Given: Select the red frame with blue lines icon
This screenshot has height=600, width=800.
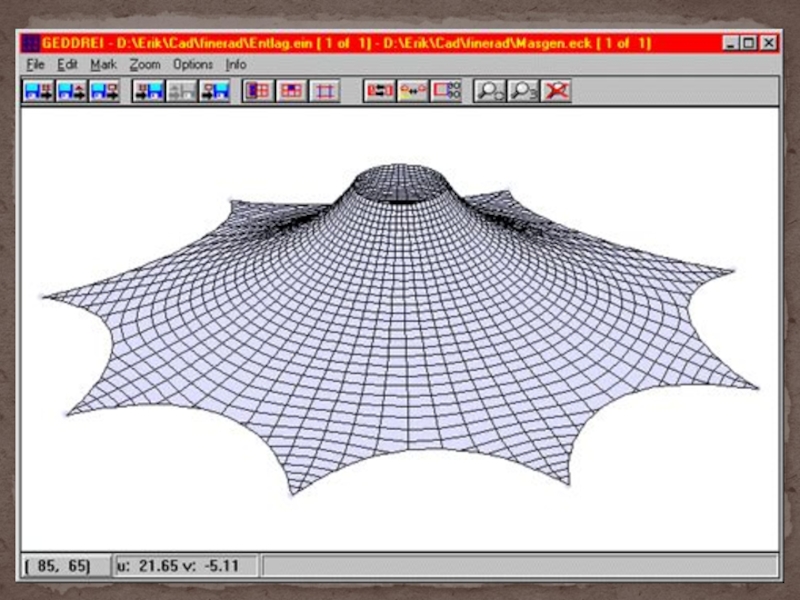Looking at the screenshot, I should 324,91.
